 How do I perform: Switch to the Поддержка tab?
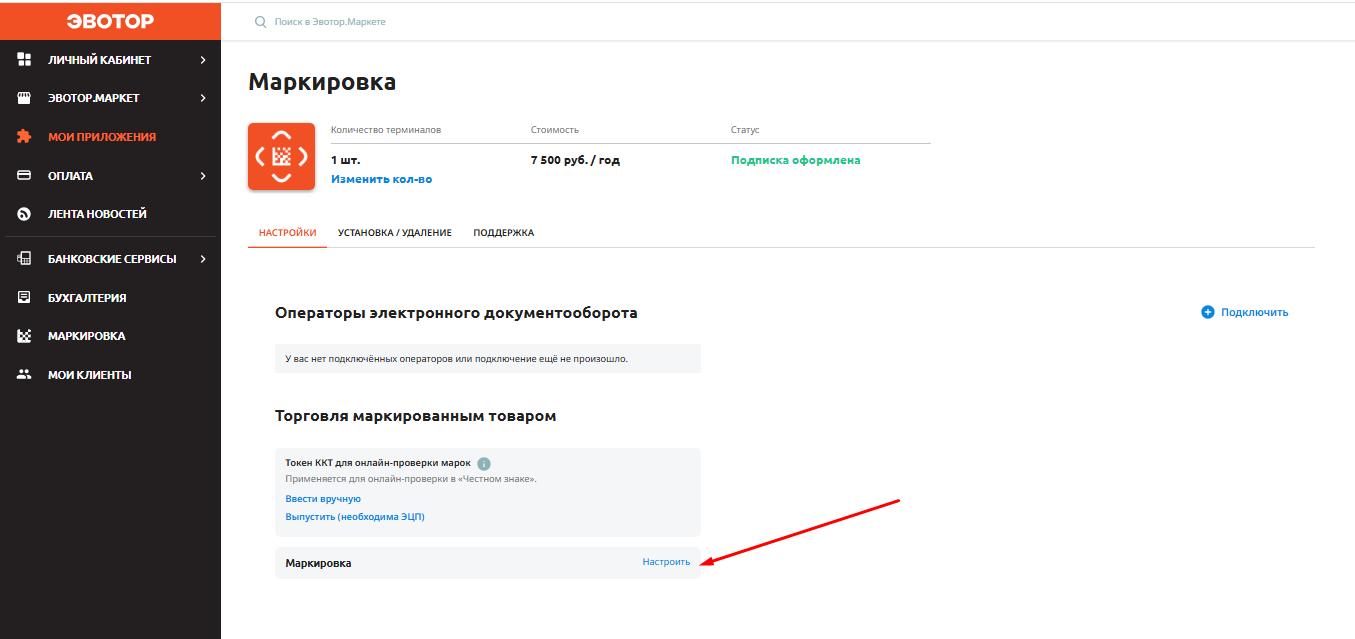504,233
